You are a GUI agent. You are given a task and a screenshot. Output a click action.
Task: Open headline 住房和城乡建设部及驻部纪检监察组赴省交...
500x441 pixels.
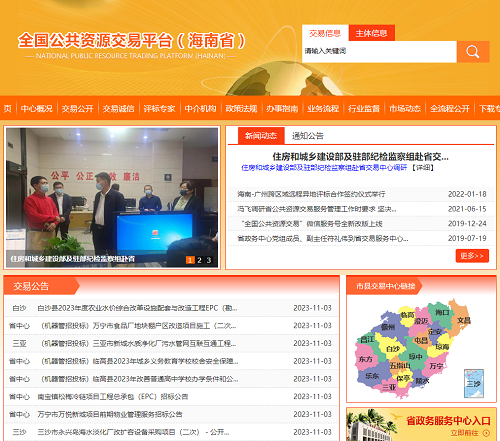[361, 157]
